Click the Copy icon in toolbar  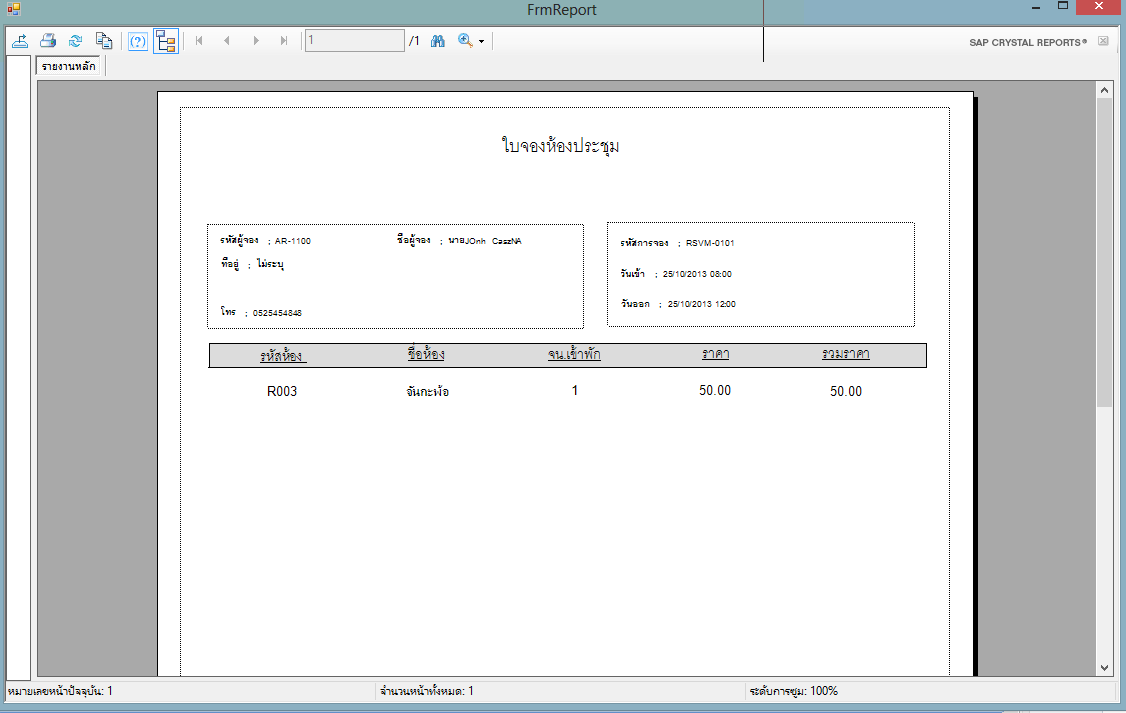[103, 41]
